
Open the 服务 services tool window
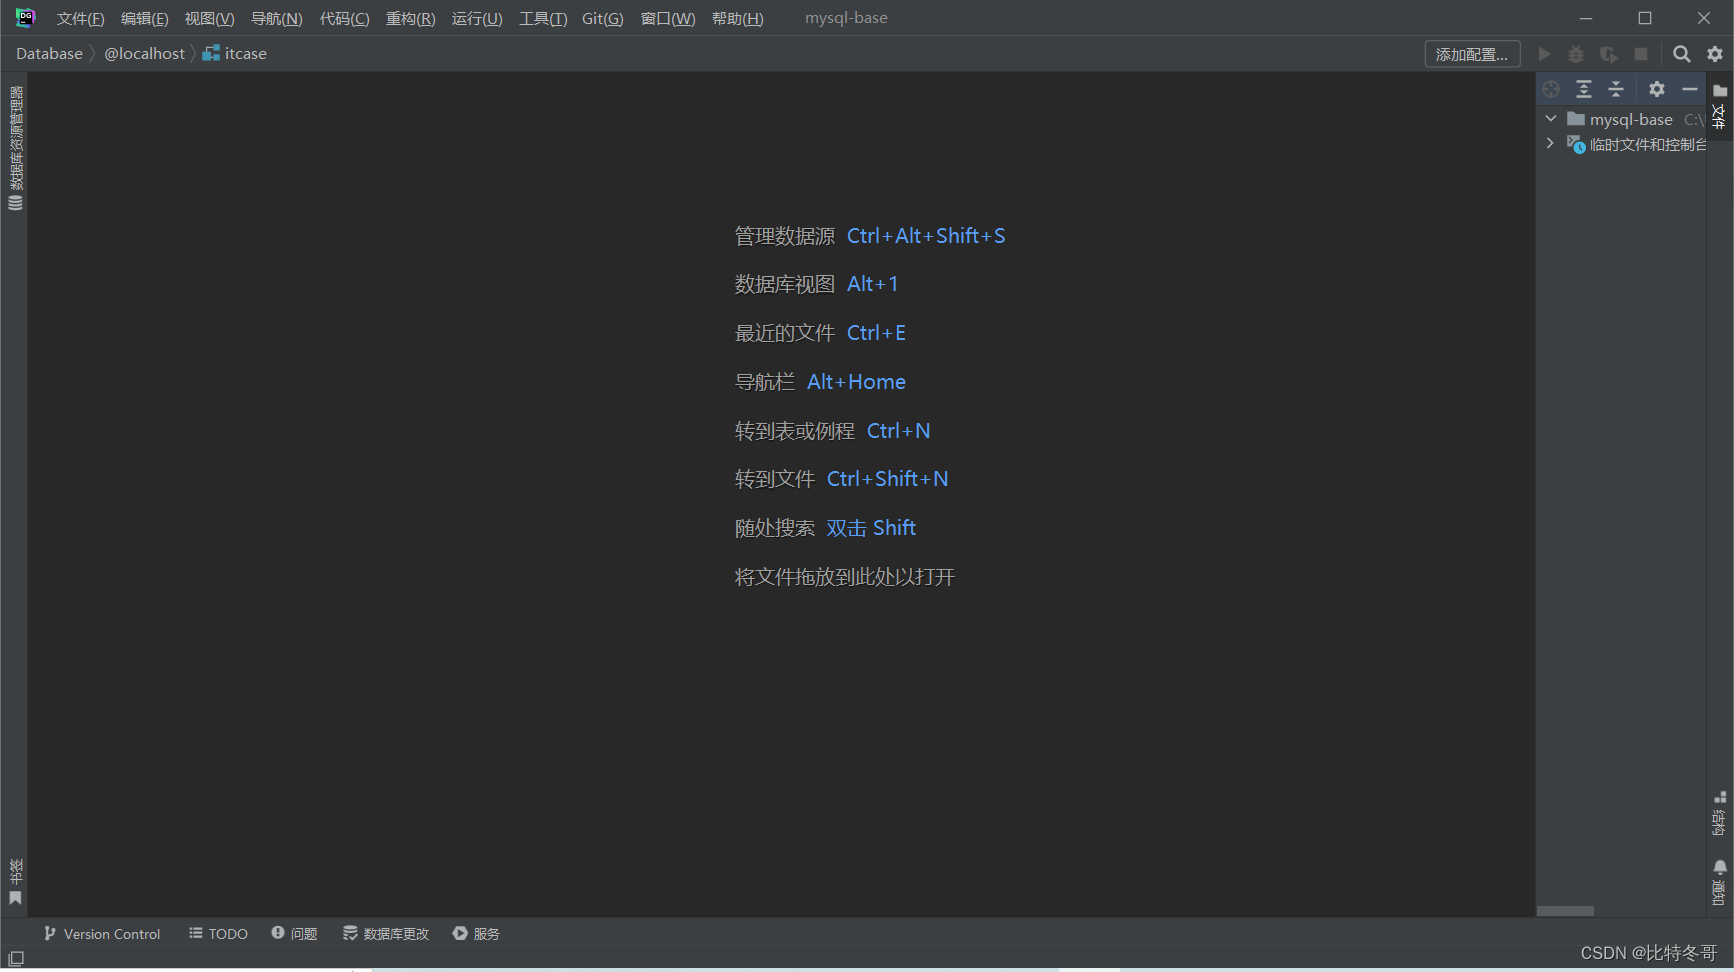pyautogui.click(x=476, y=934)
